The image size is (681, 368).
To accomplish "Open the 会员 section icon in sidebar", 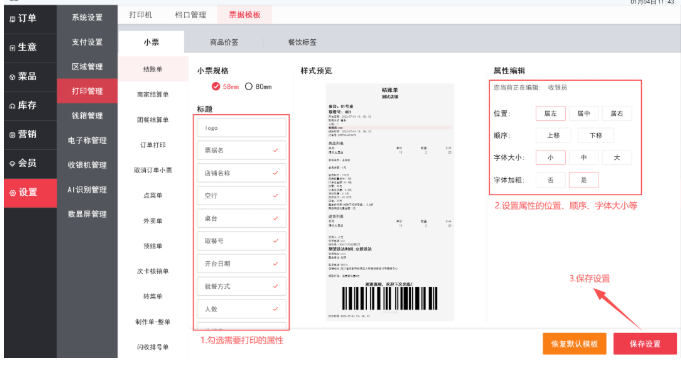I will point(12,163).
